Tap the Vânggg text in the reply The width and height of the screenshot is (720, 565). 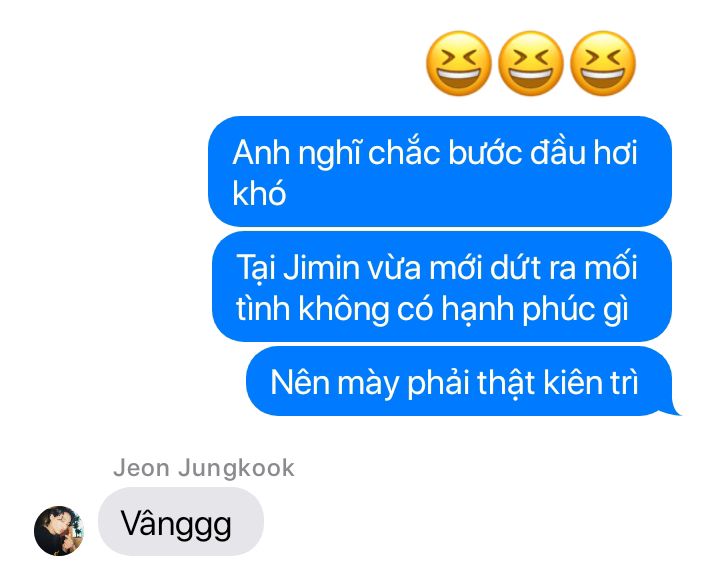(x=176, y=524)
